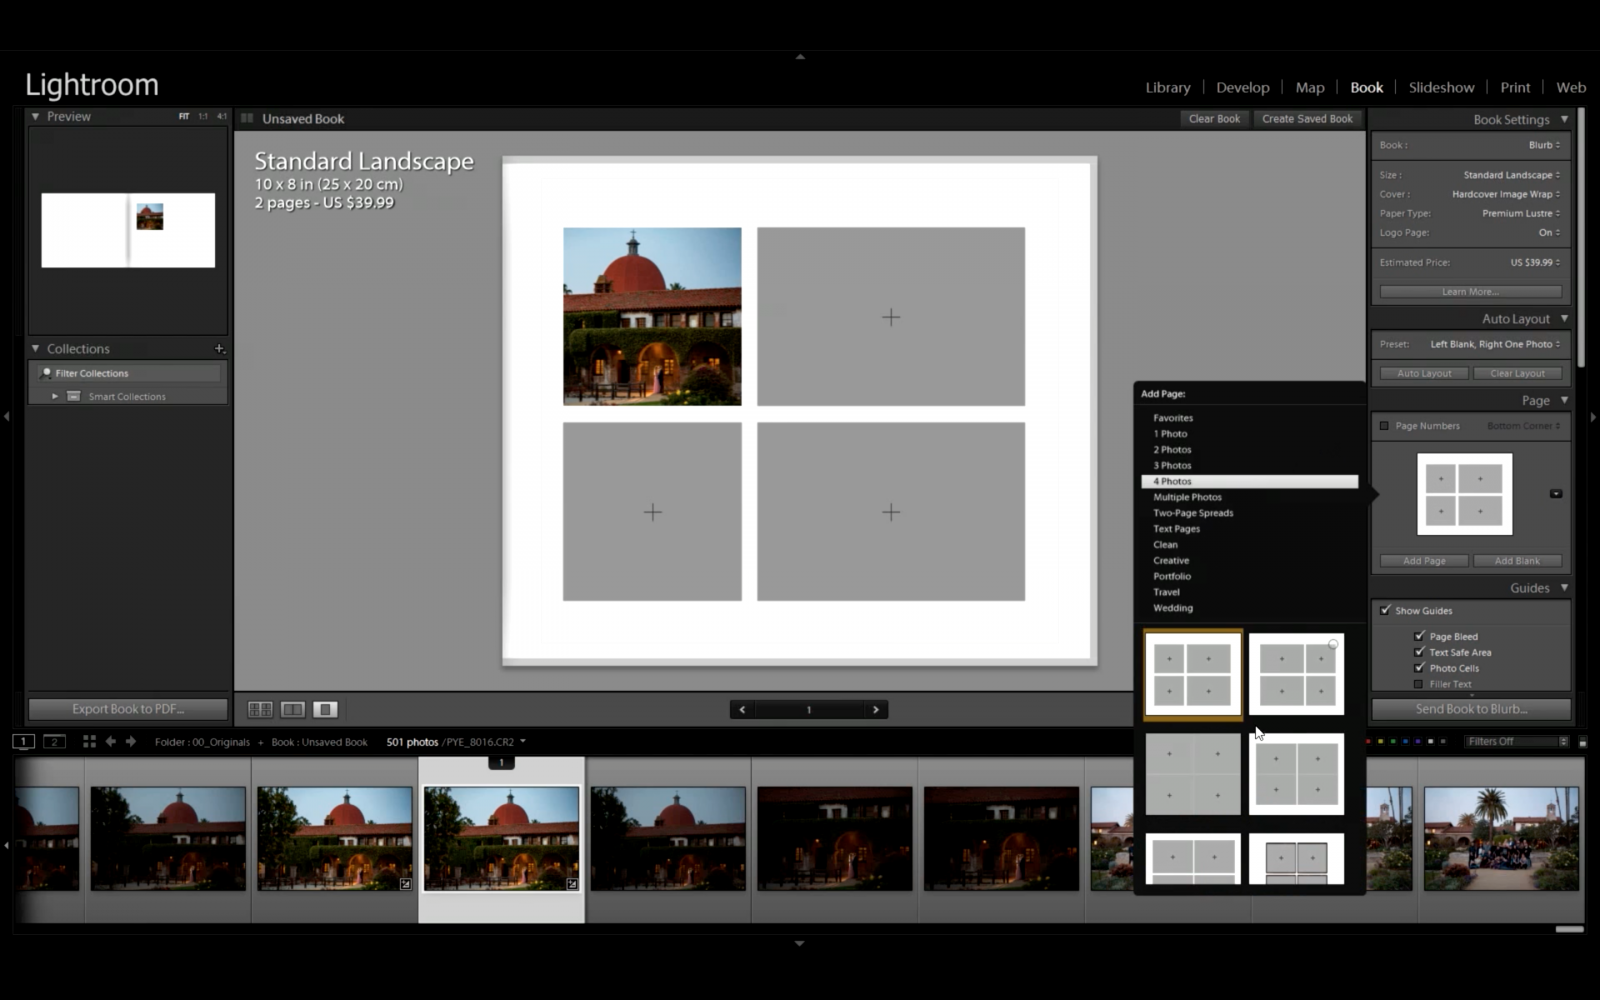Screen dimensions: 1600x1000
Task: Open the grid view icon on filmstrip toolbar
Action: [89, 741]
